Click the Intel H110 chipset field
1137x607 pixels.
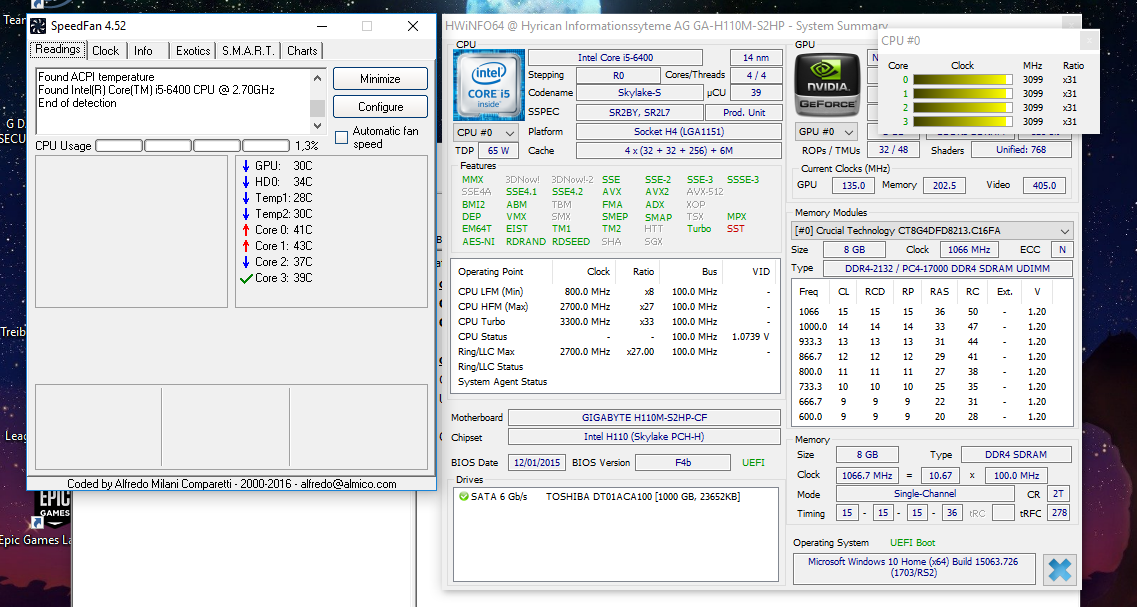[x=644, y=437]
